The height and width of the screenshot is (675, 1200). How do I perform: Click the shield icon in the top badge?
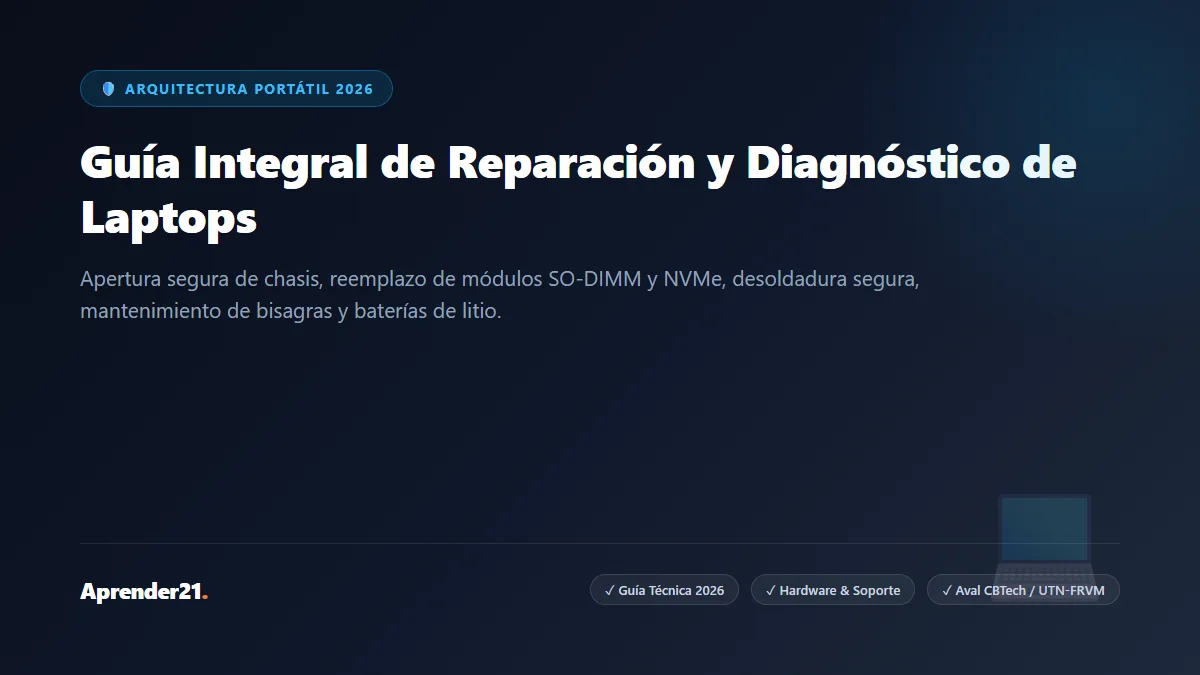click(x=109, y=89)
